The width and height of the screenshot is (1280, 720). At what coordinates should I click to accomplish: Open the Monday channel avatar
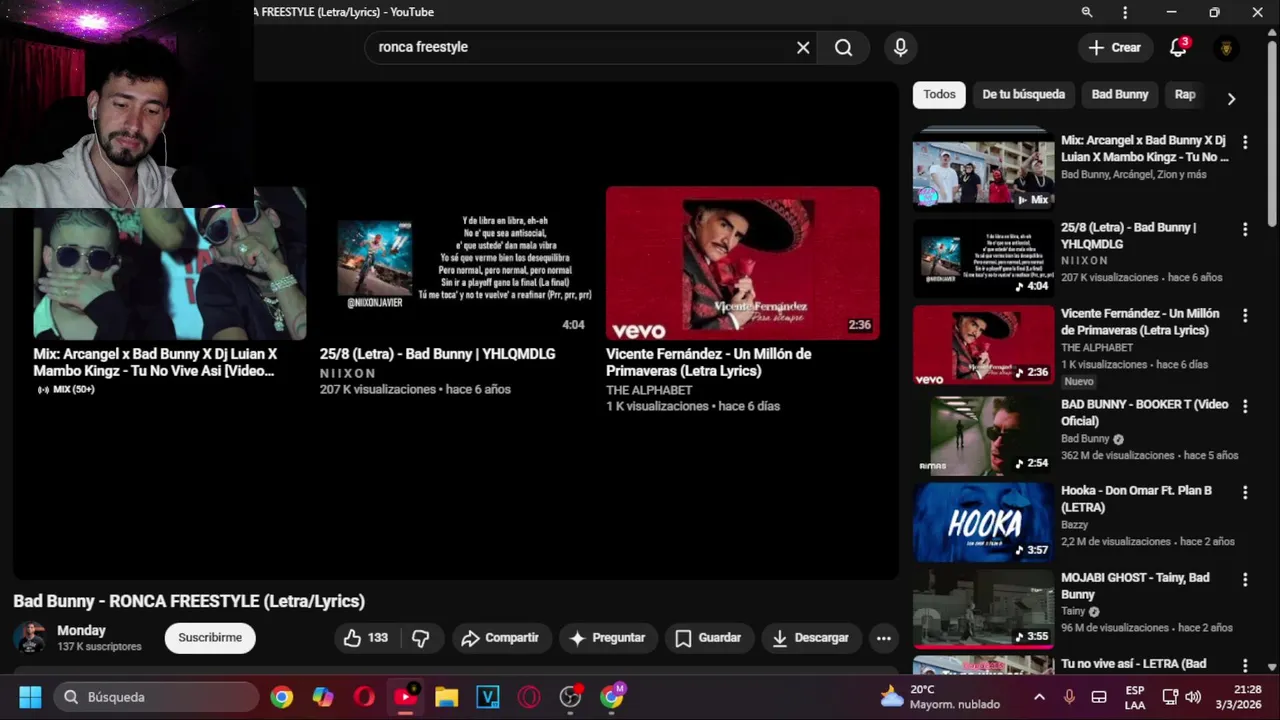(29, 638)
